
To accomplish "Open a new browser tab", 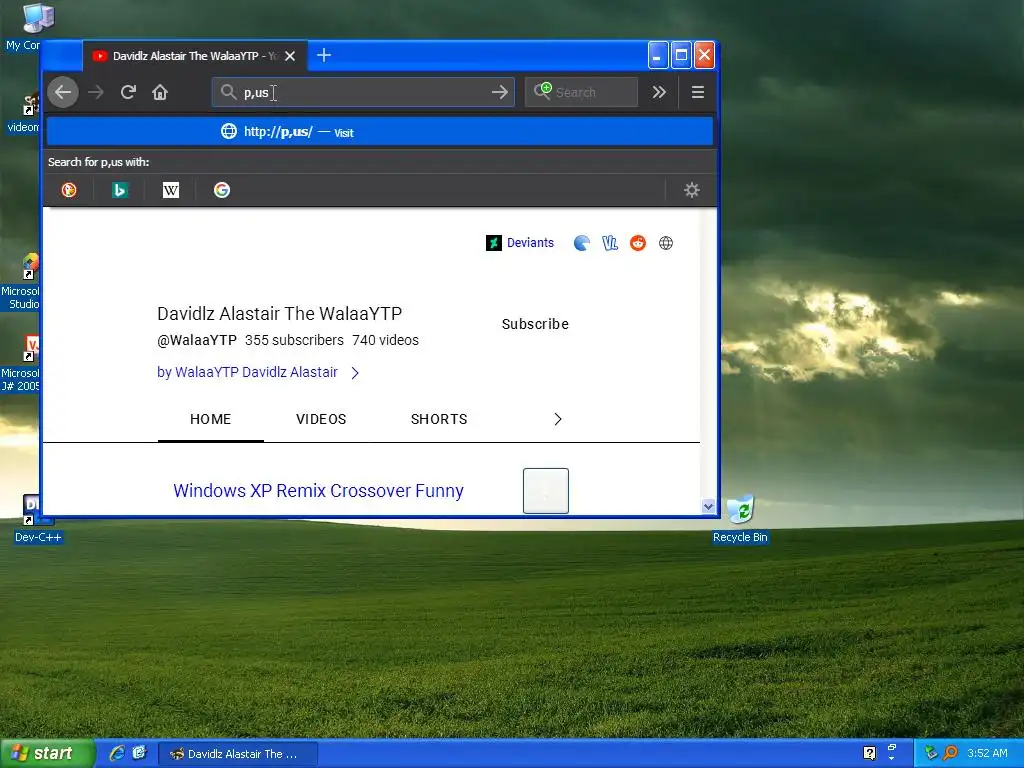I will click(324, 56).
